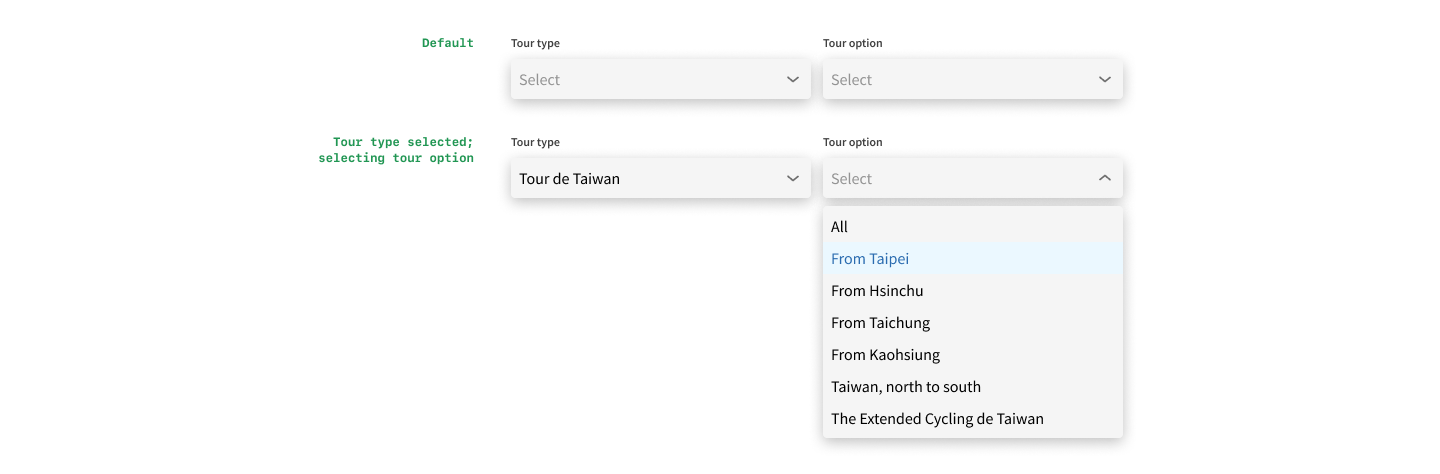Click the green Default state caption
This screenshot has height=474, width=1440.
click(x=447, y=43)
